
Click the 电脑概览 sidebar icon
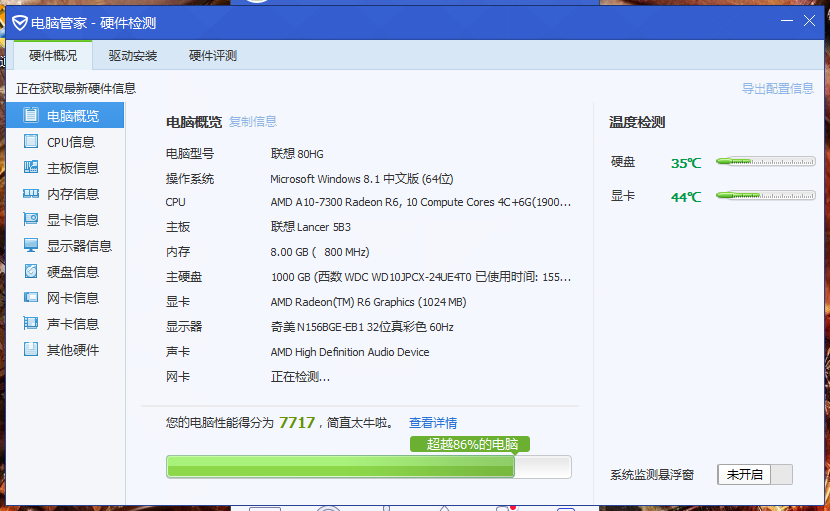(31, 115)
